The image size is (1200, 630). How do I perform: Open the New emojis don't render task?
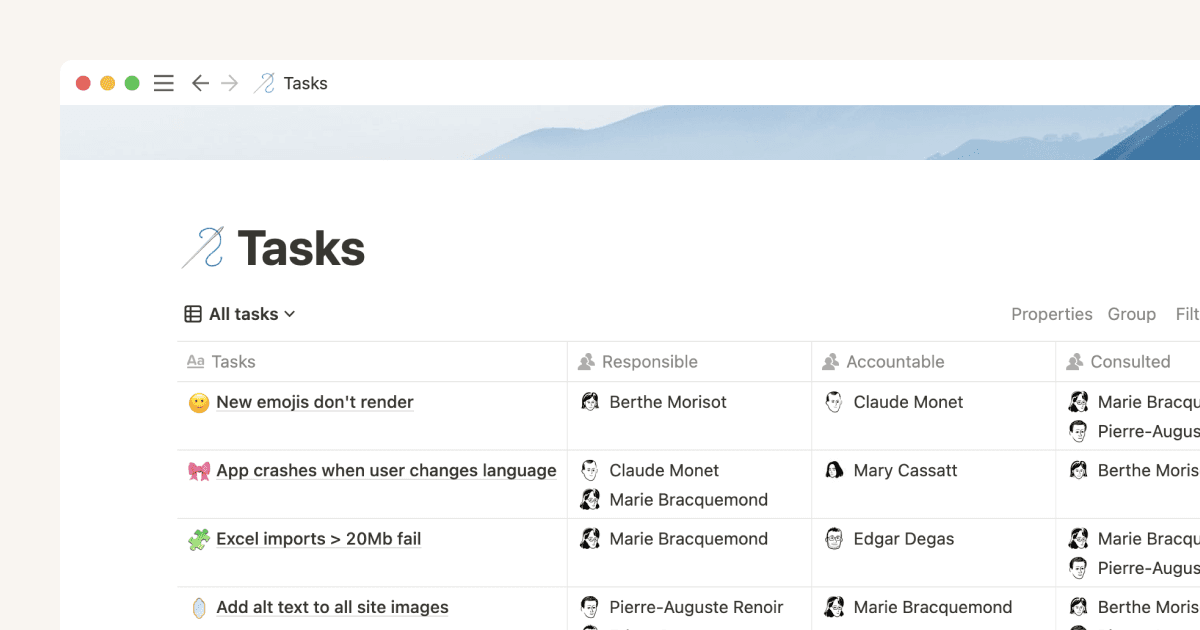[314, 402]
